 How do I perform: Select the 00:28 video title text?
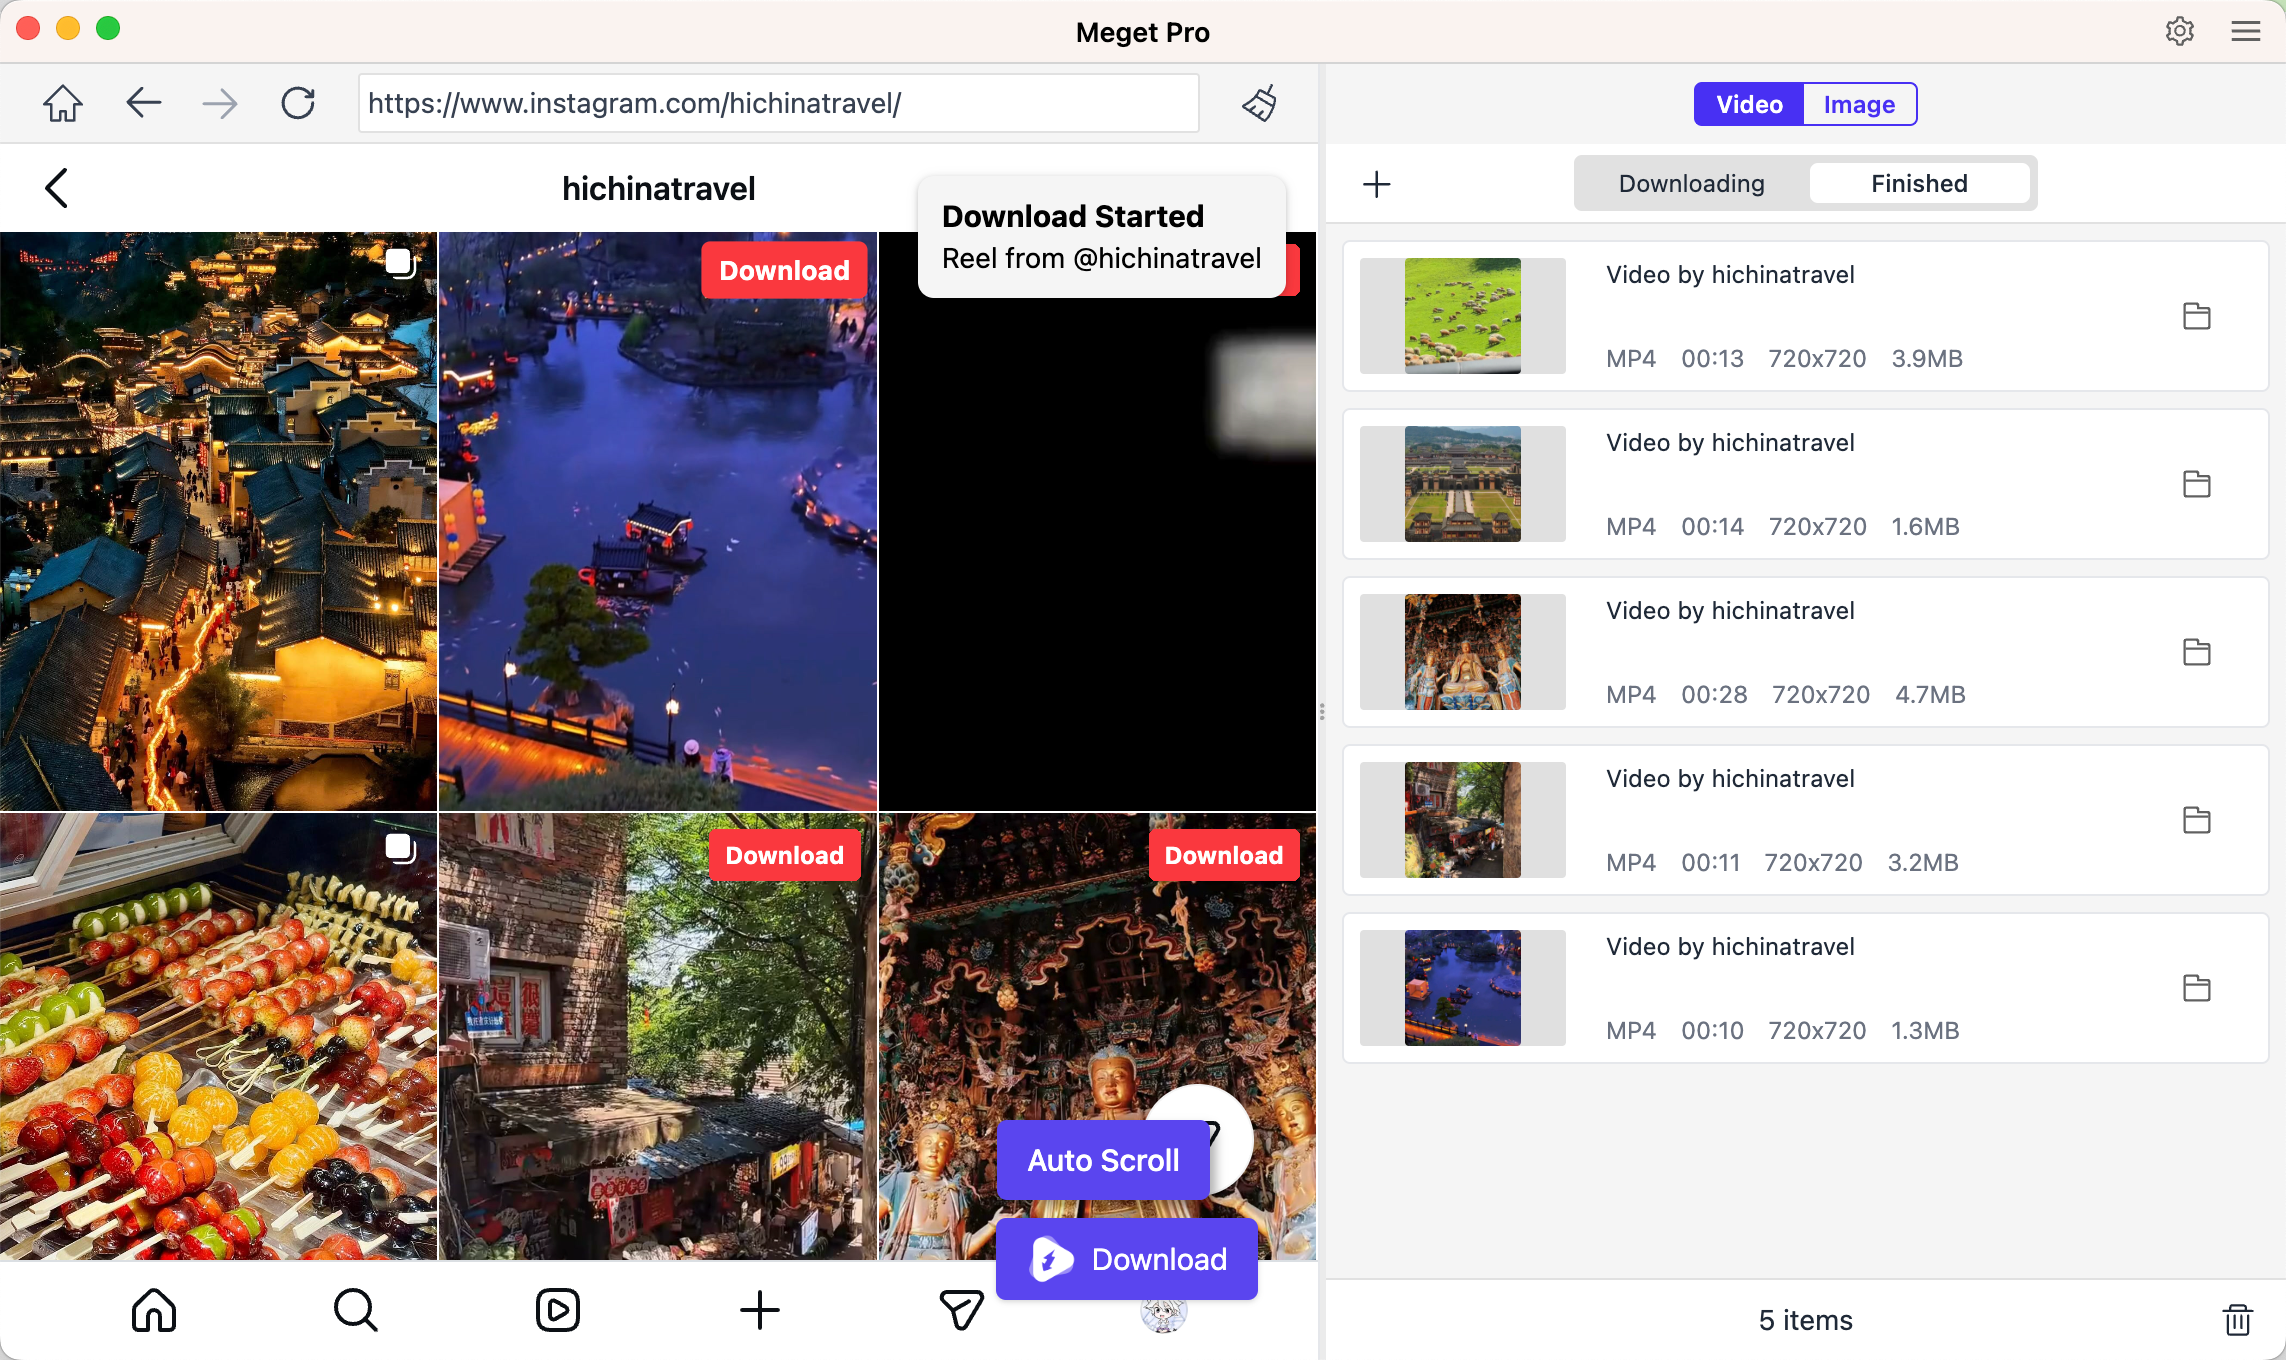click(x=1731, y=611)
